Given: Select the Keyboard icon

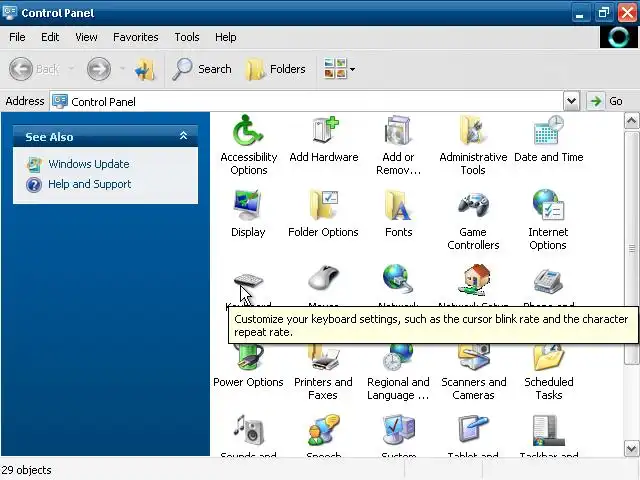Looking at the screenshot, I should click(249, 280).
